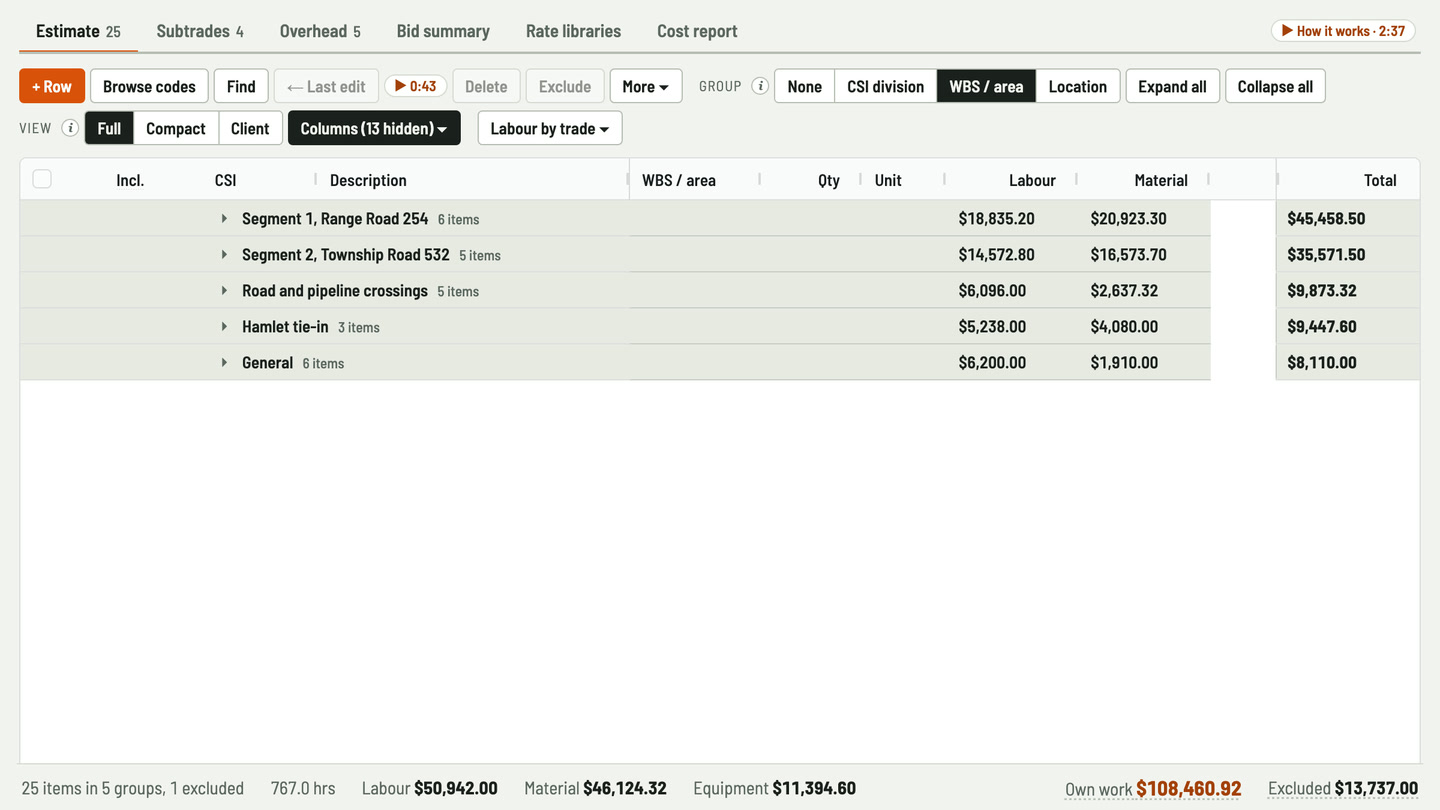Click General material $1,910.00
The image size is (1440, 810).
(x=1124, y=362)
